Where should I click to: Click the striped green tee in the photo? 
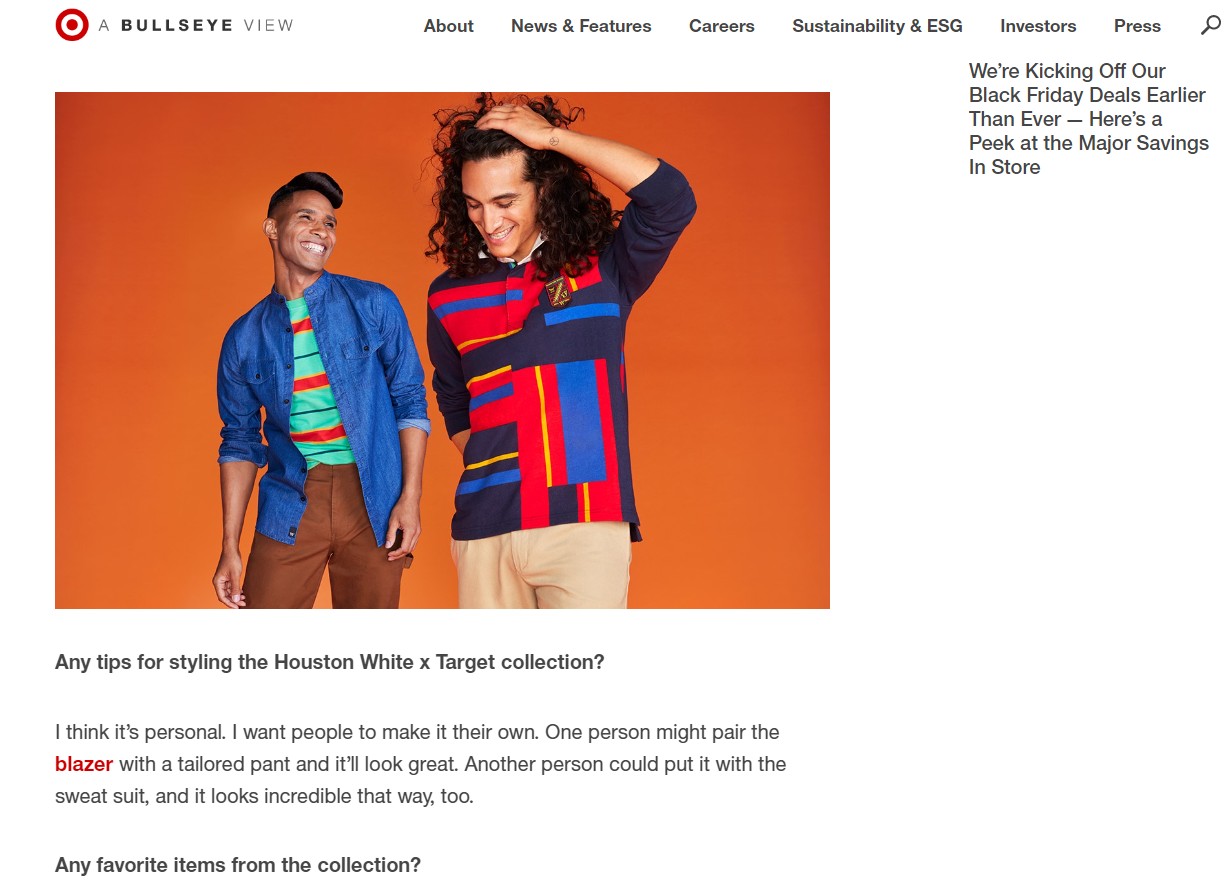click(319, 385)
